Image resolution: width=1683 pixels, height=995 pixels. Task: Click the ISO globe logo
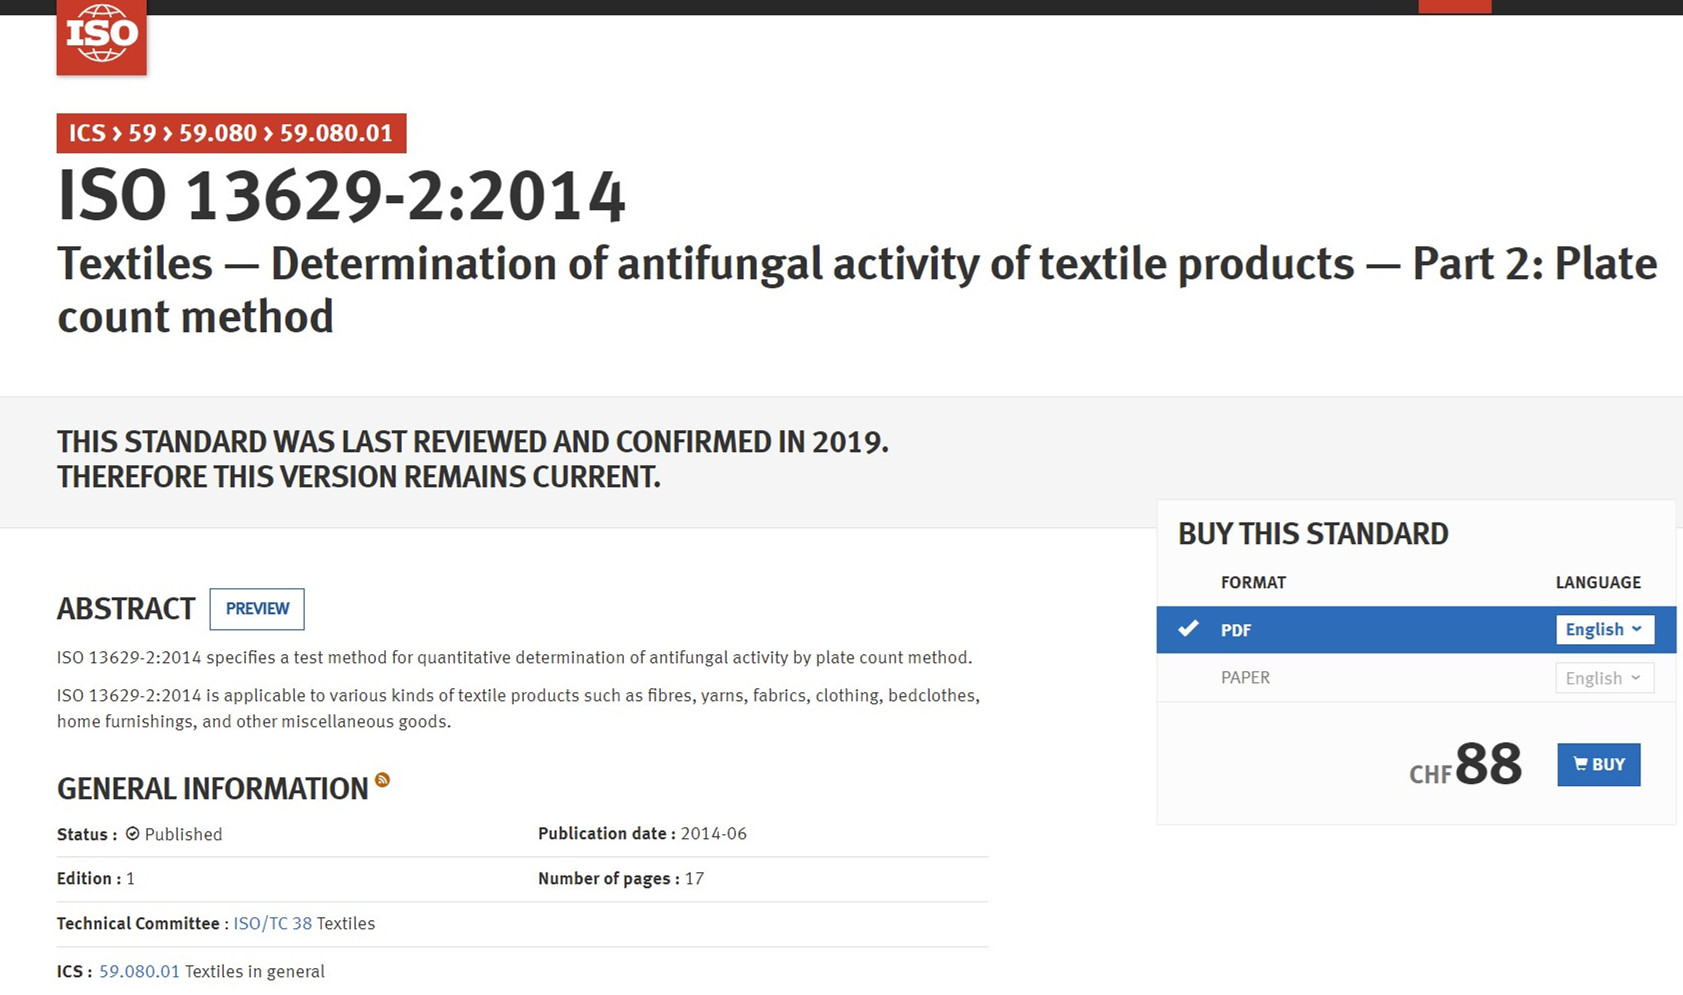click(101, 36)
